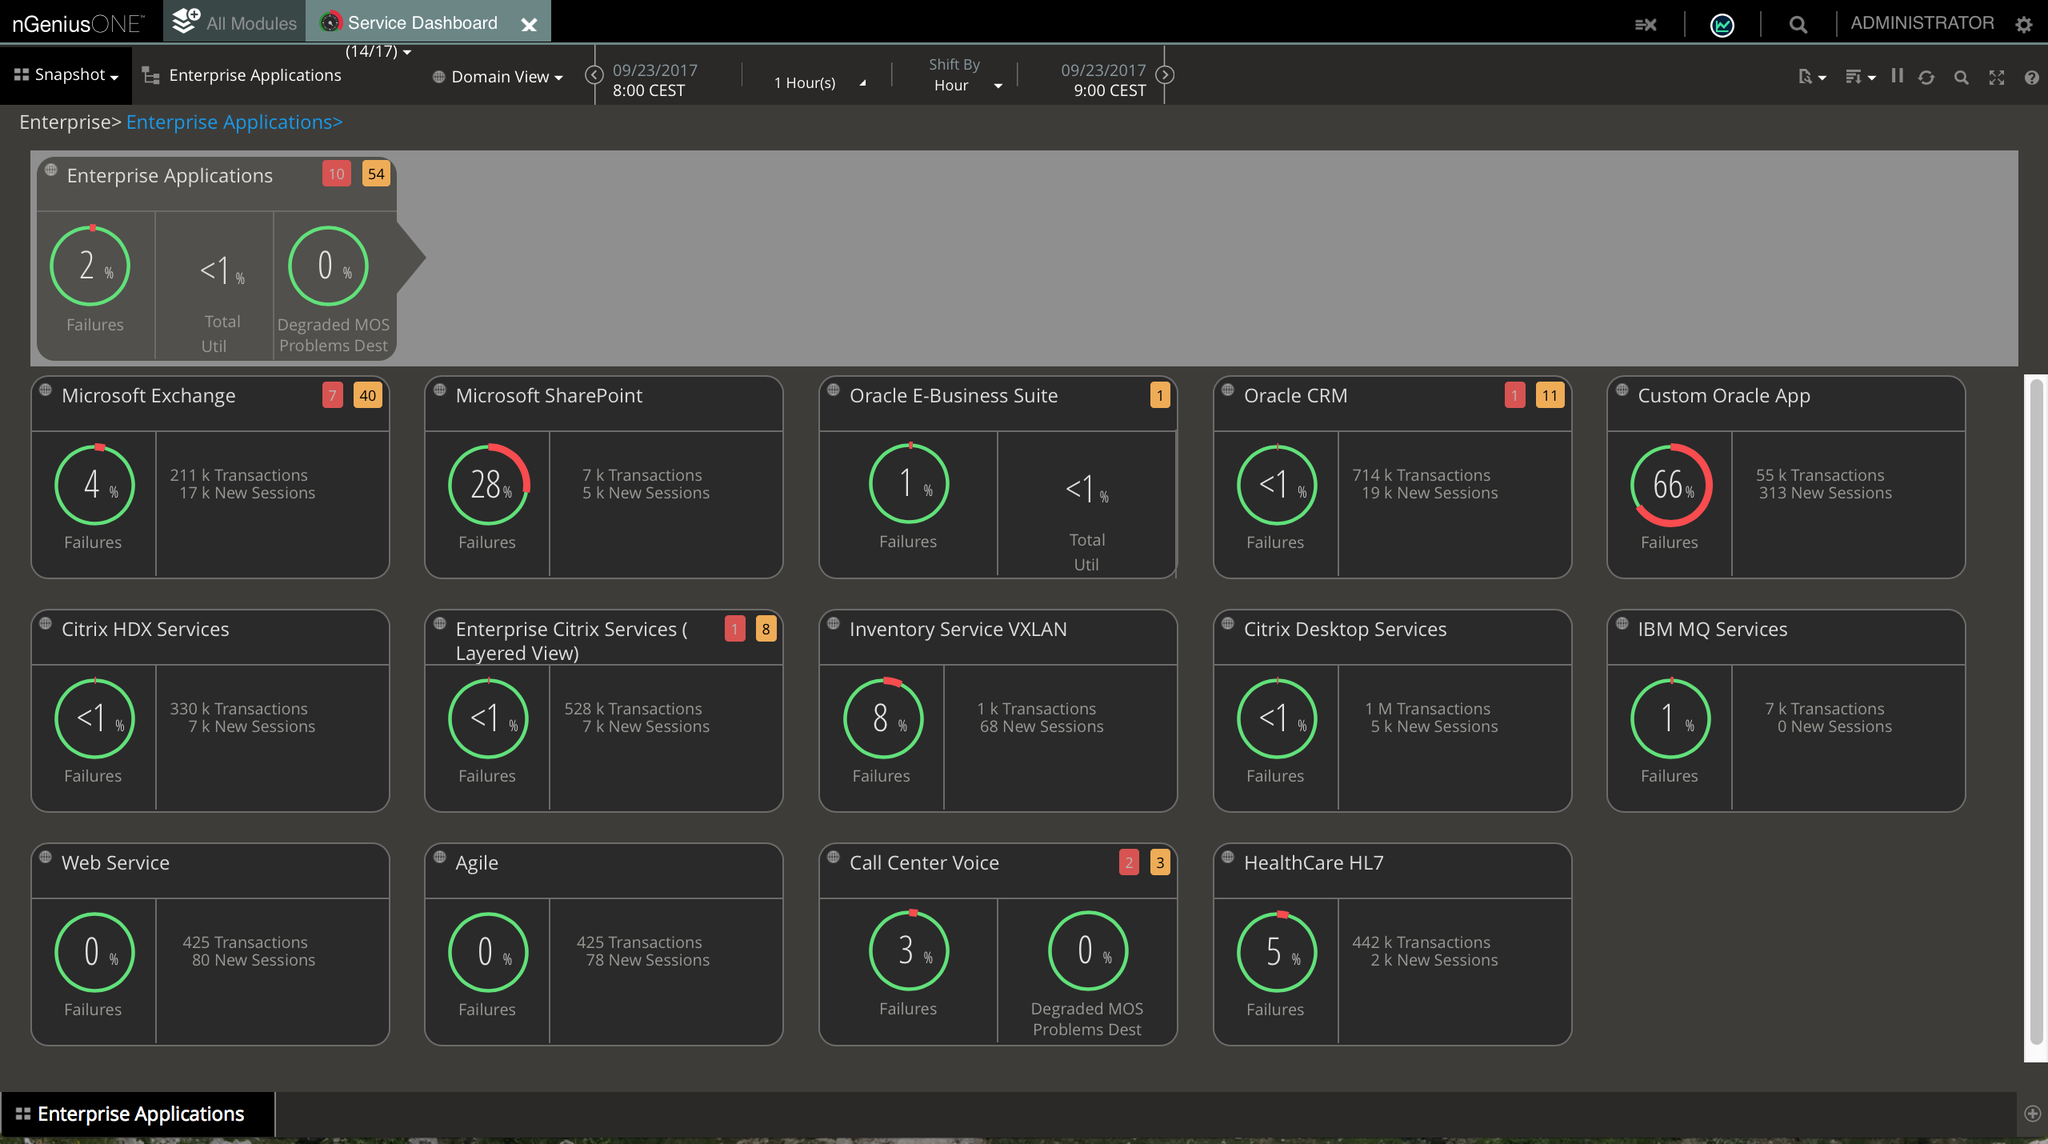Click Web Service 0% failures gauge
This screenshot has width=2048, height=1144.
tap(94, 952)
